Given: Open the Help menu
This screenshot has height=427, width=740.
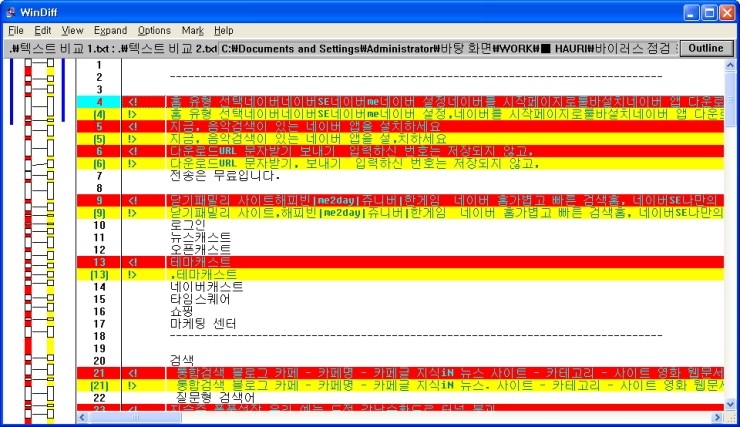Looking at the screenshot, I should click(224, 31).
